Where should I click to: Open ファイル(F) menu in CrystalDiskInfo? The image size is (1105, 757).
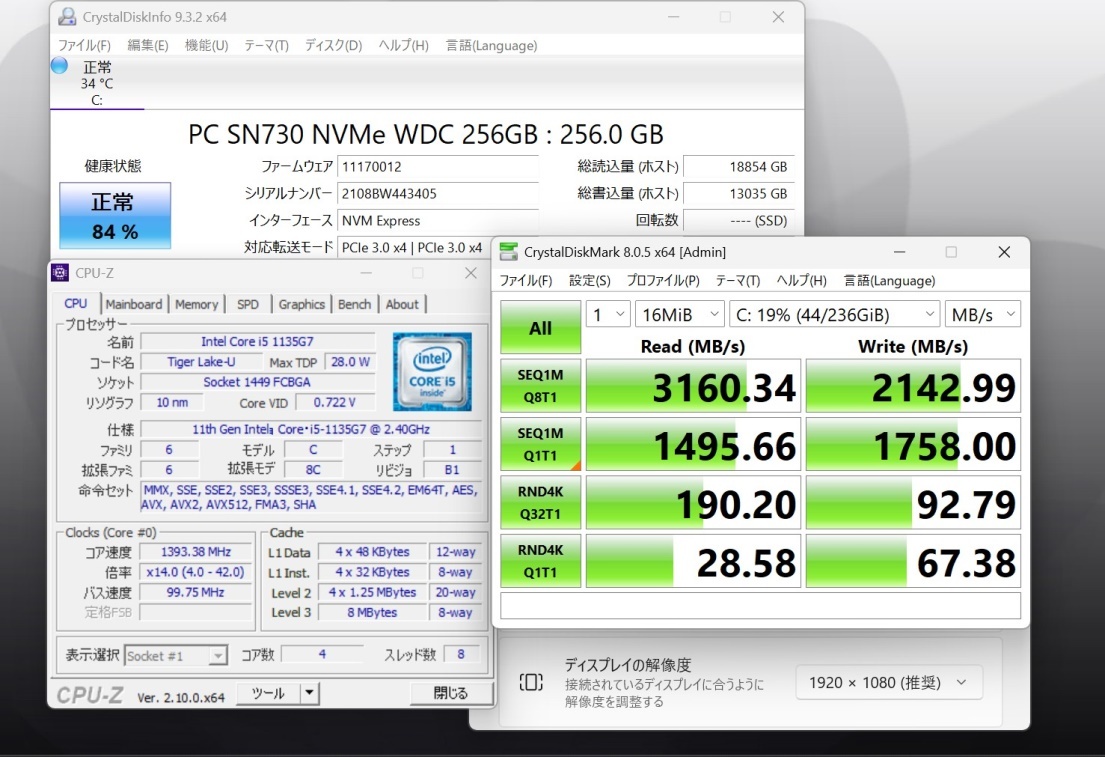click(x=84, y=45)
